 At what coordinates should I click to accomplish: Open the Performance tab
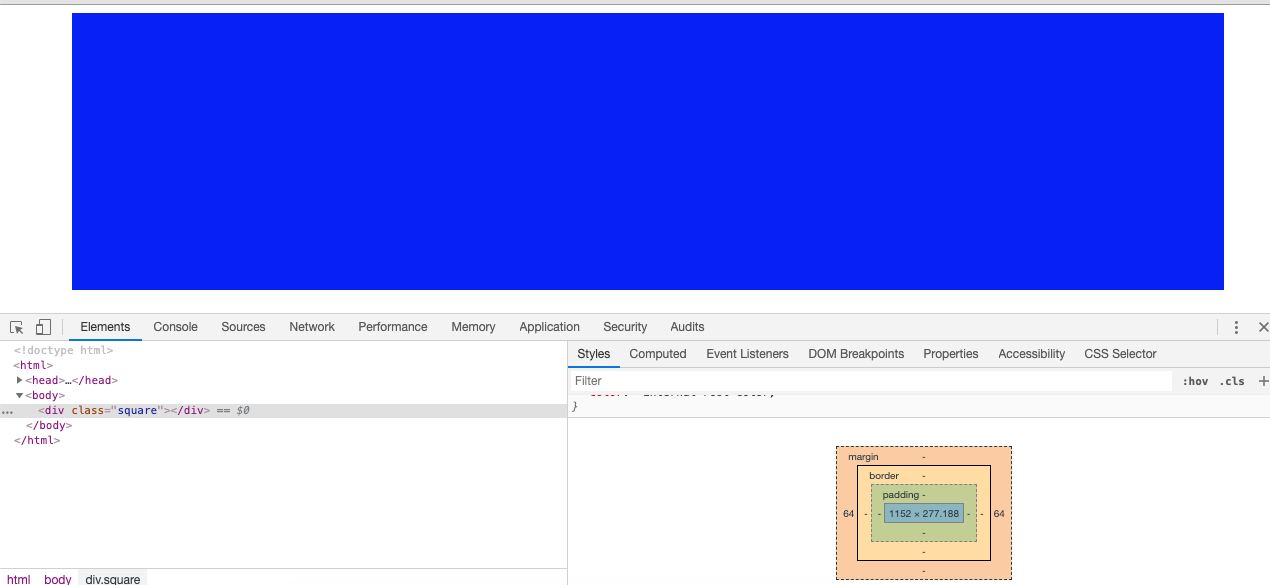(x=393, y=327)
